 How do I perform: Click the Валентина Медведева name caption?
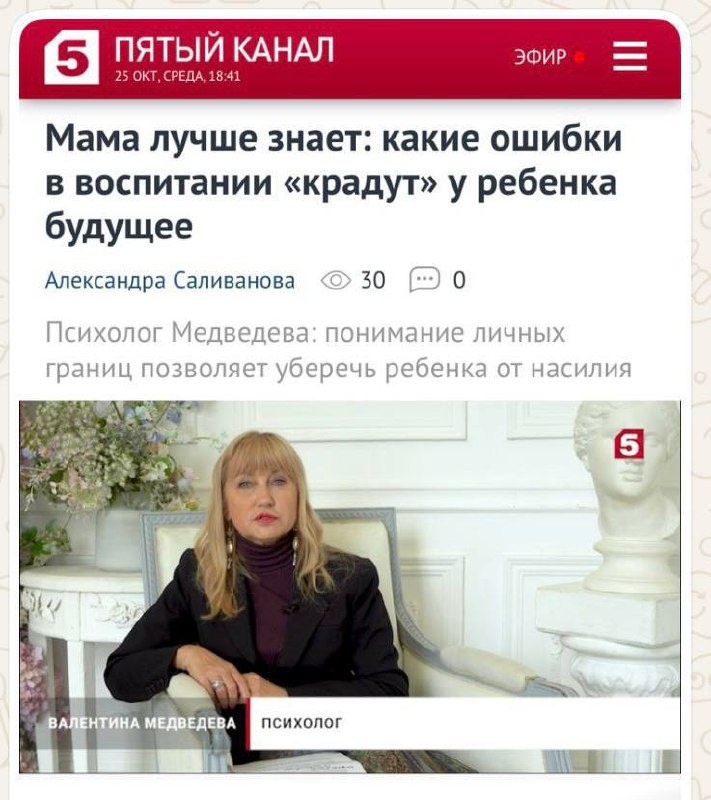pos(142,722)
